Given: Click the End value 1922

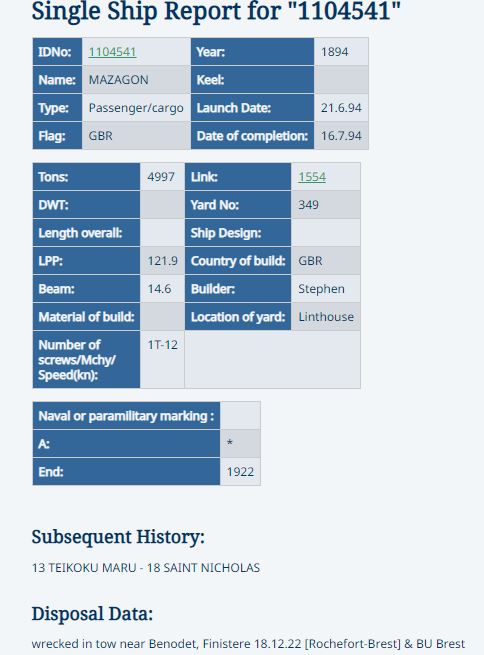Looking at the screenshot, I should click(240, 472).
